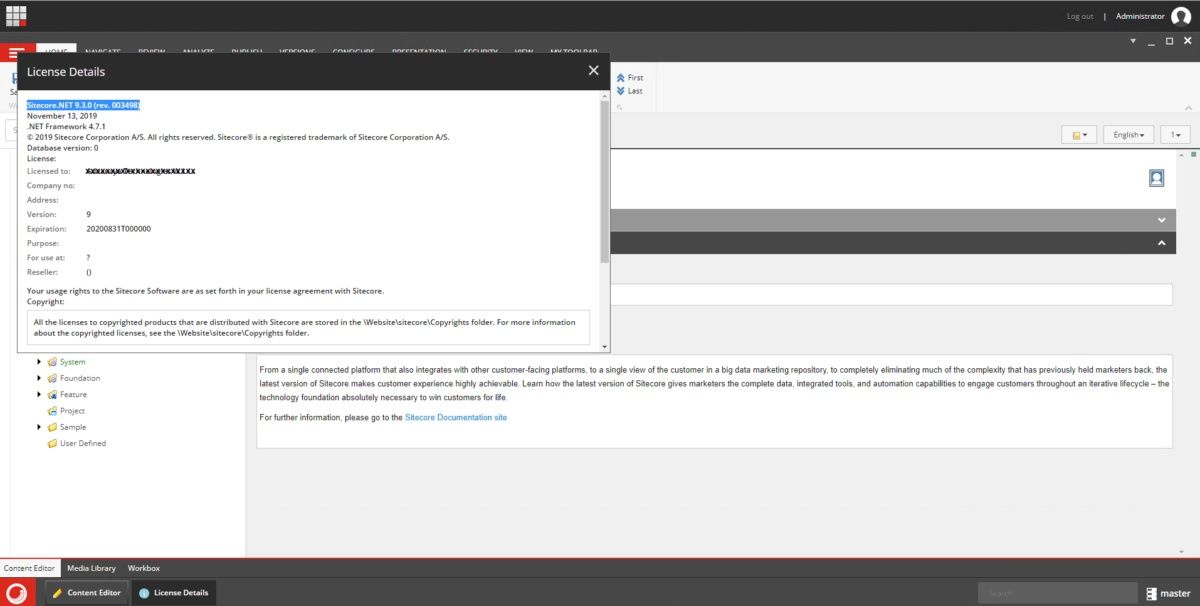
Task: Select the Foundation tree item label
Action: tap(80, 378)
